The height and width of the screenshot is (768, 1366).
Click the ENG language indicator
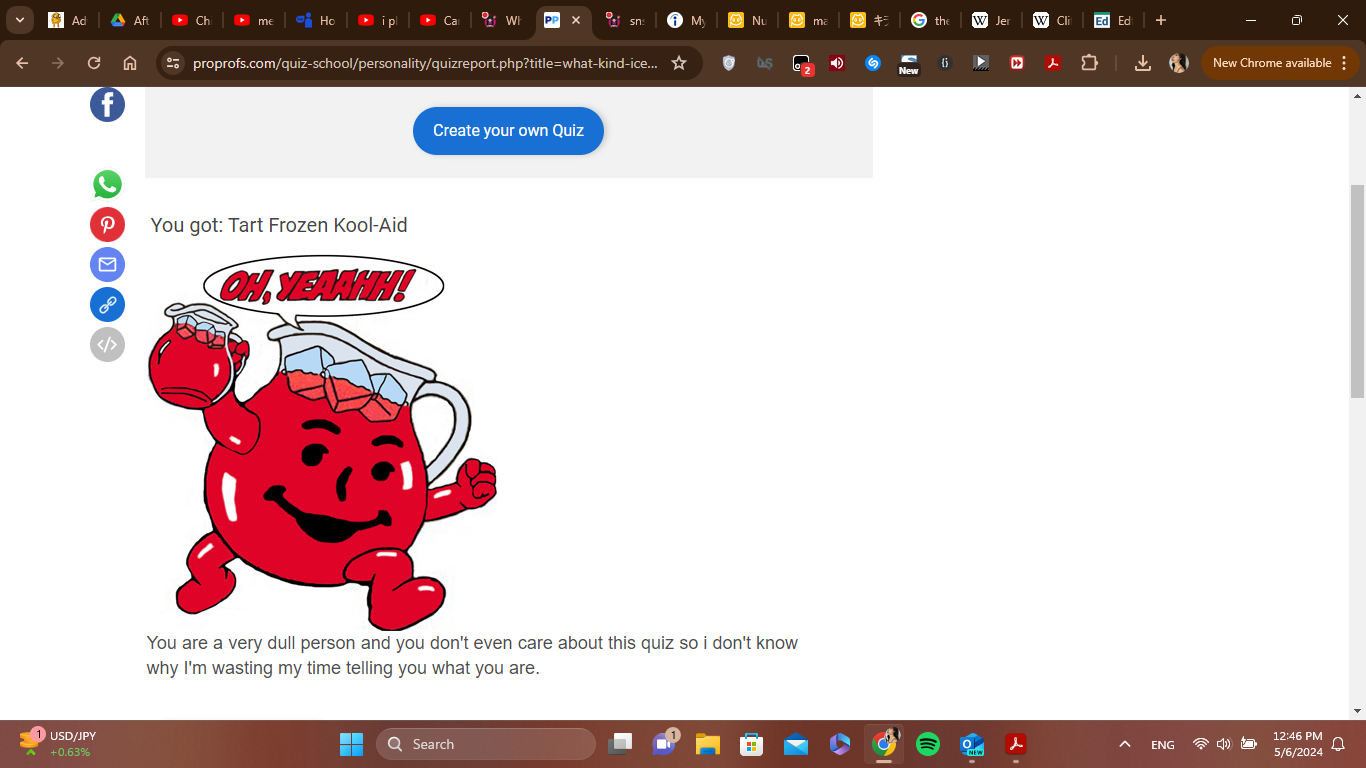1163,745
